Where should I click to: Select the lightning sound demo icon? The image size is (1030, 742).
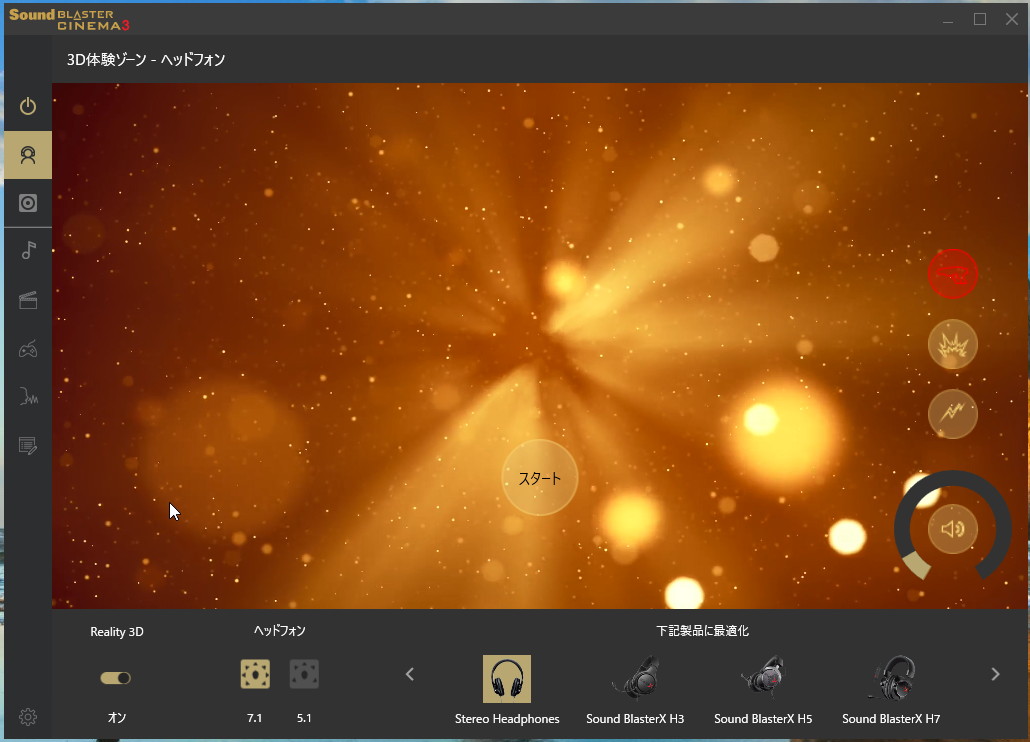pyautogui.click(x=952, y=414)
